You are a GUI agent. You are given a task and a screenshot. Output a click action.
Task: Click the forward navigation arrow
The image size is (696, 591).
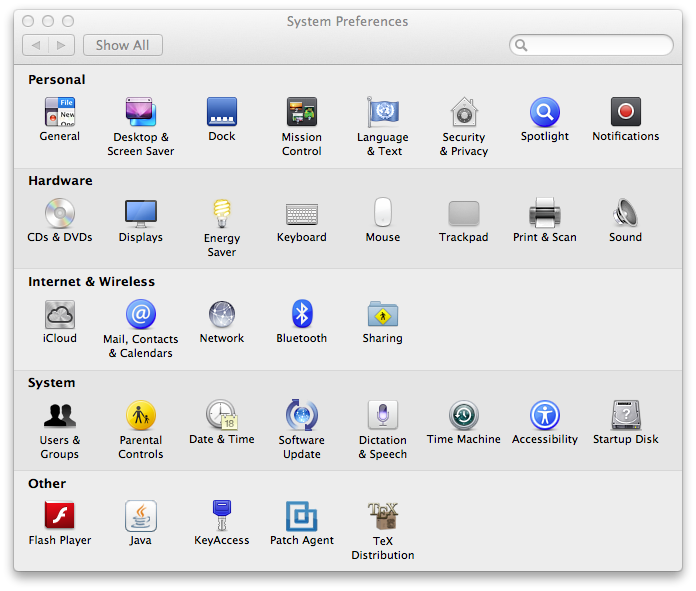(x=61, y=45)
